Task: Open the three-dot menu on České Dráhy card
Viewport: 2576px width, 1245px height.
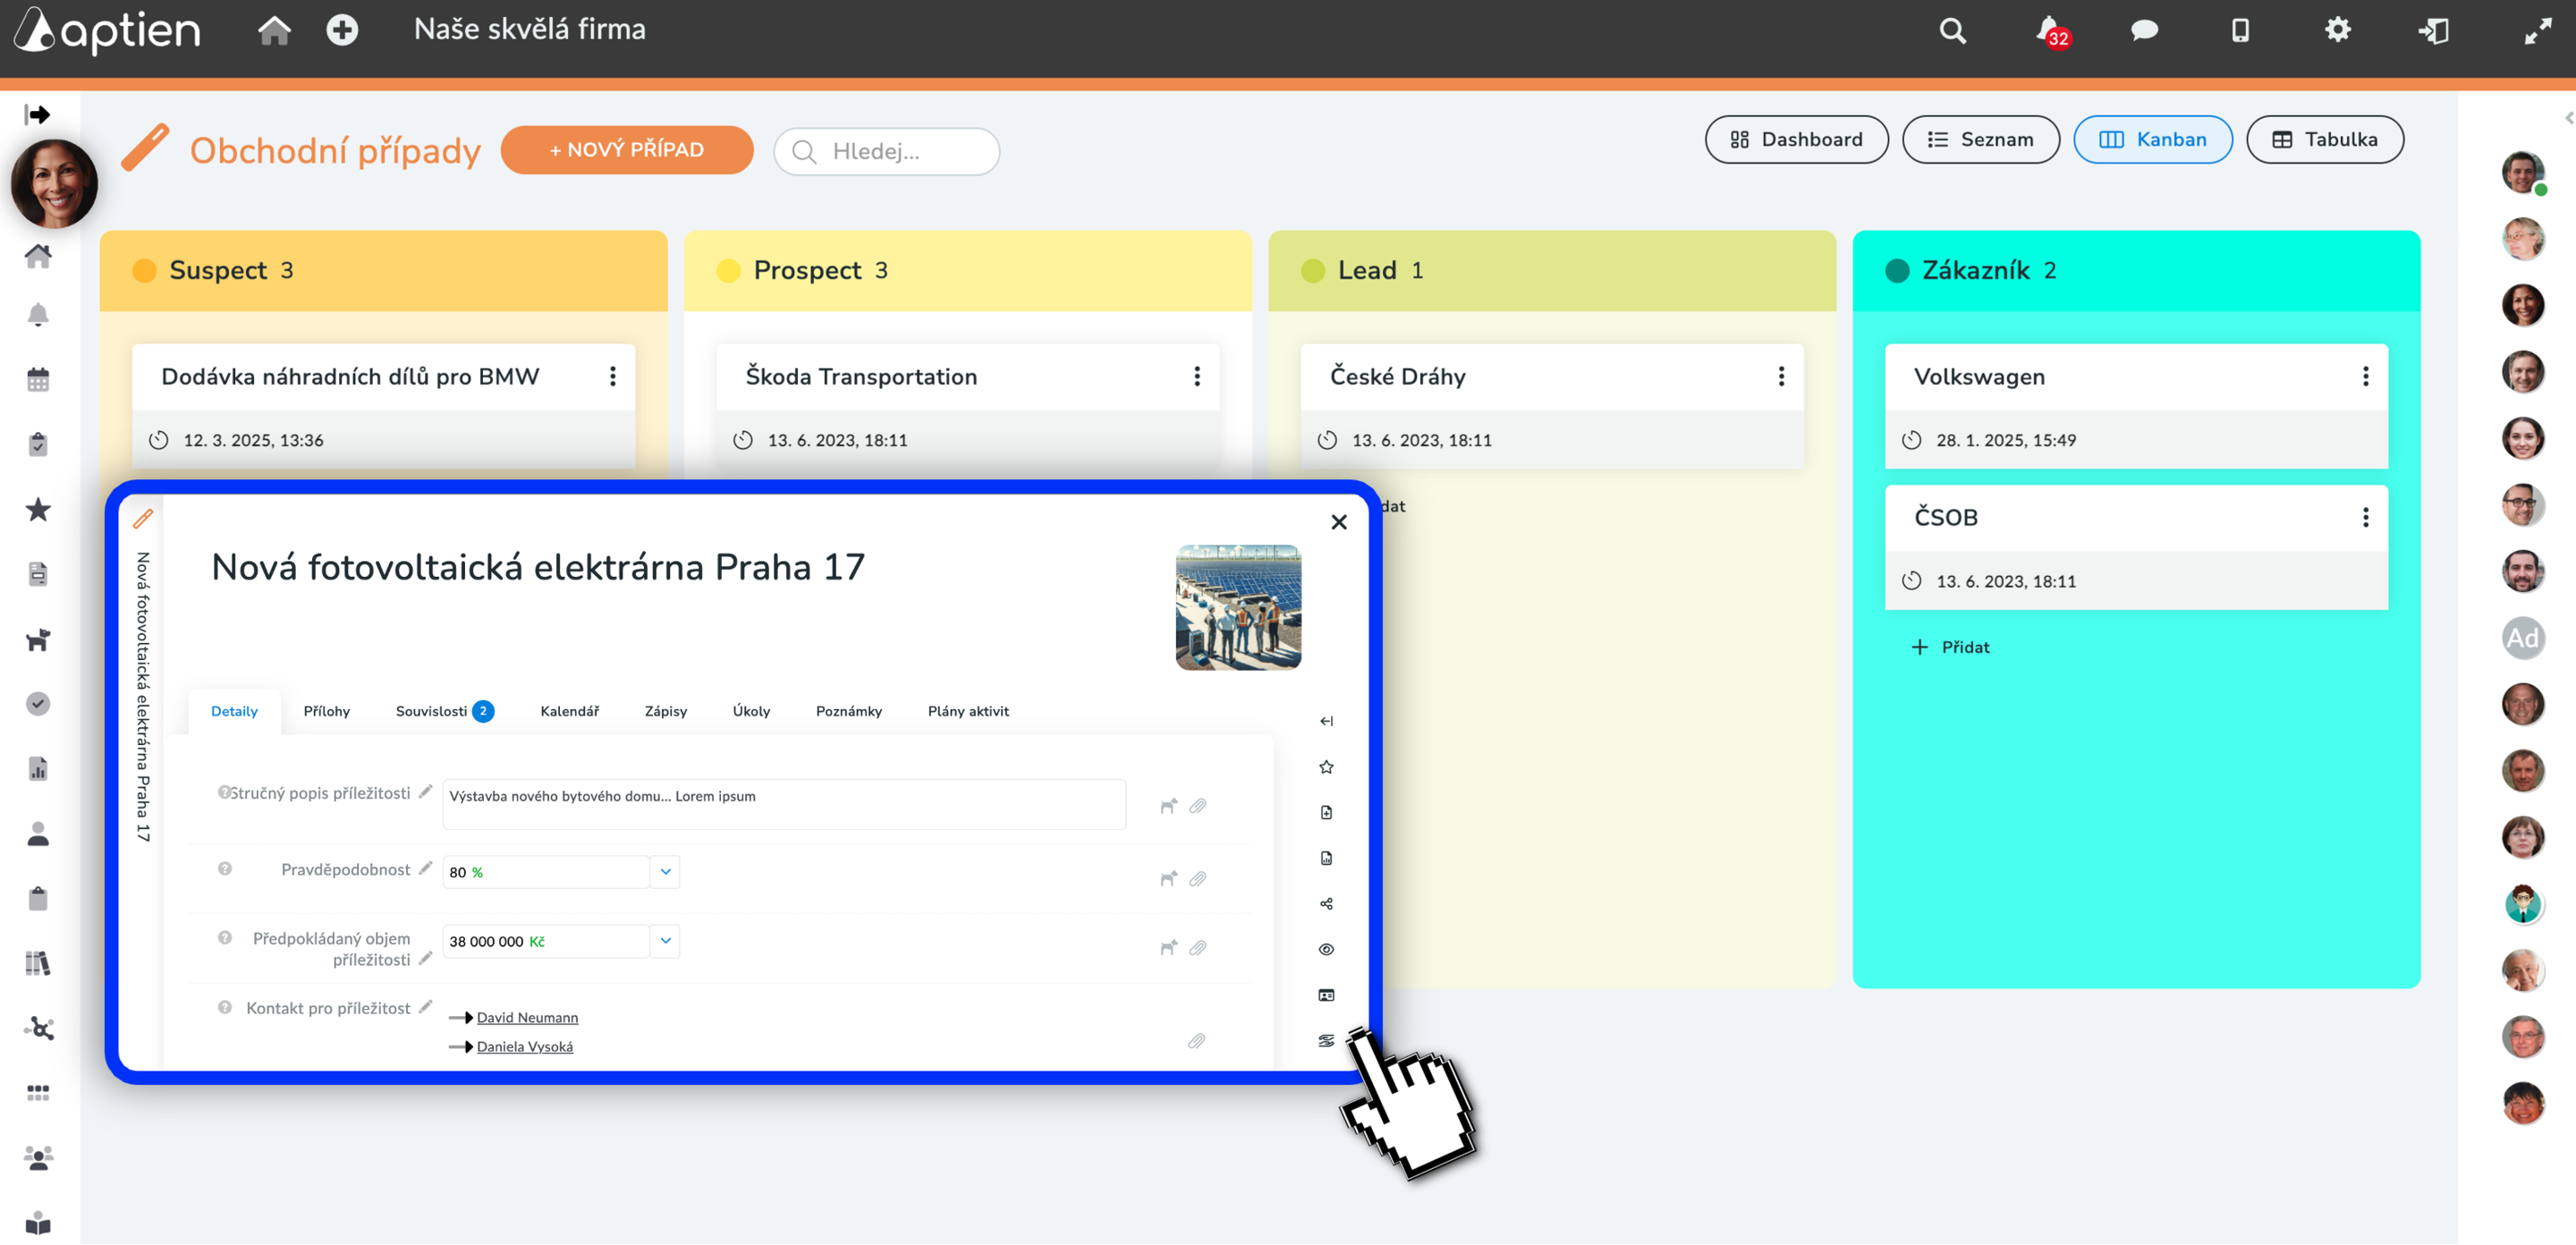Action: point(1780,376)
